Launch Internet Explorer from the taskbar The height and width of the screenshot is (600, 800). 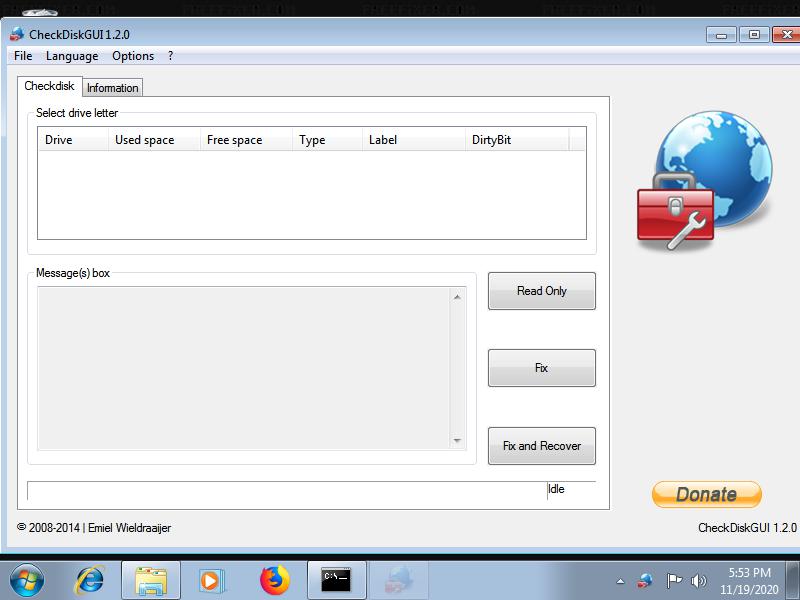90,580
